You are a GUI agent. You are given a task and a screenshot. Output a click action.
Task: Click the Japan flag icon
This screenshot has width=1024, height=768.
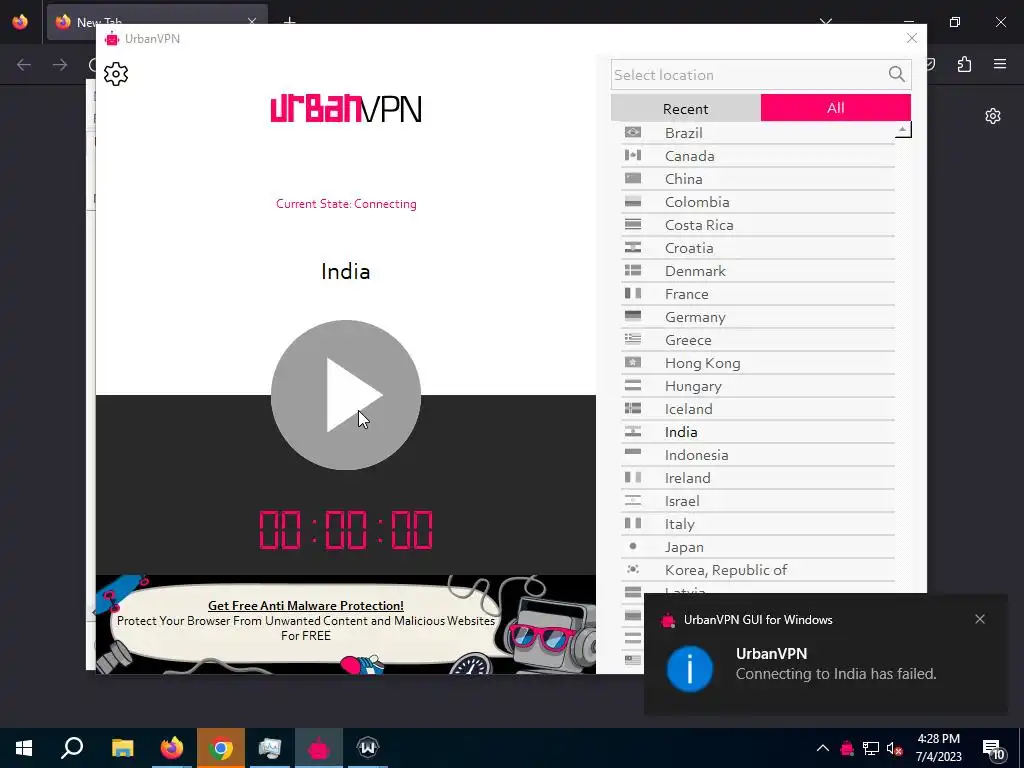[x=633, y=546]
